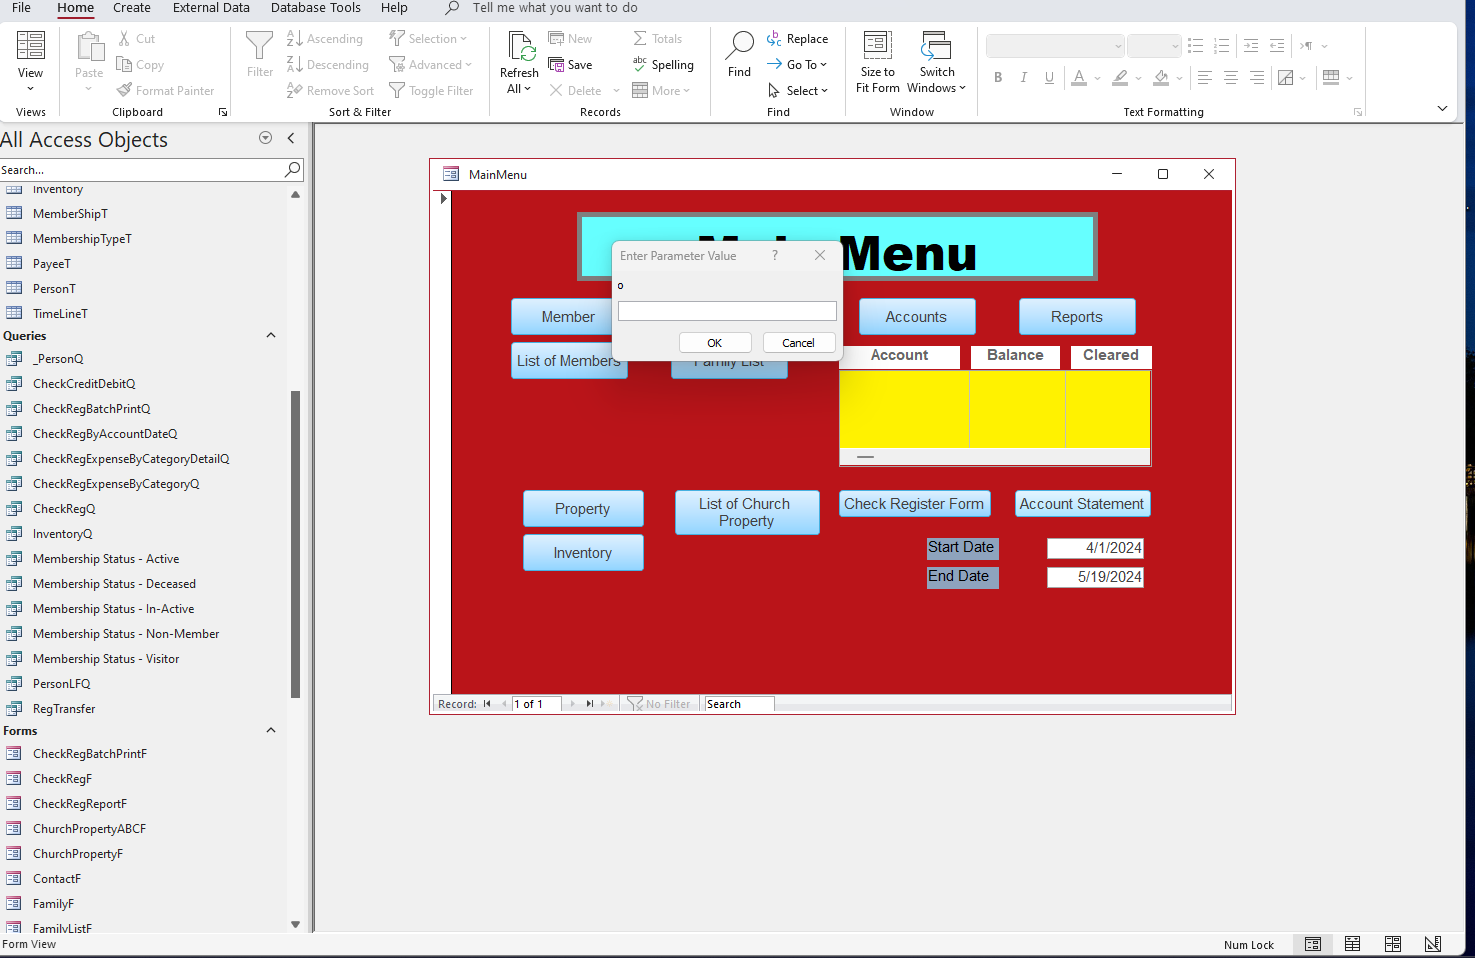This screenshot has height=958, width=1475.
Task: Switch to Layout View status bar icon
Action: (1392, 944)
